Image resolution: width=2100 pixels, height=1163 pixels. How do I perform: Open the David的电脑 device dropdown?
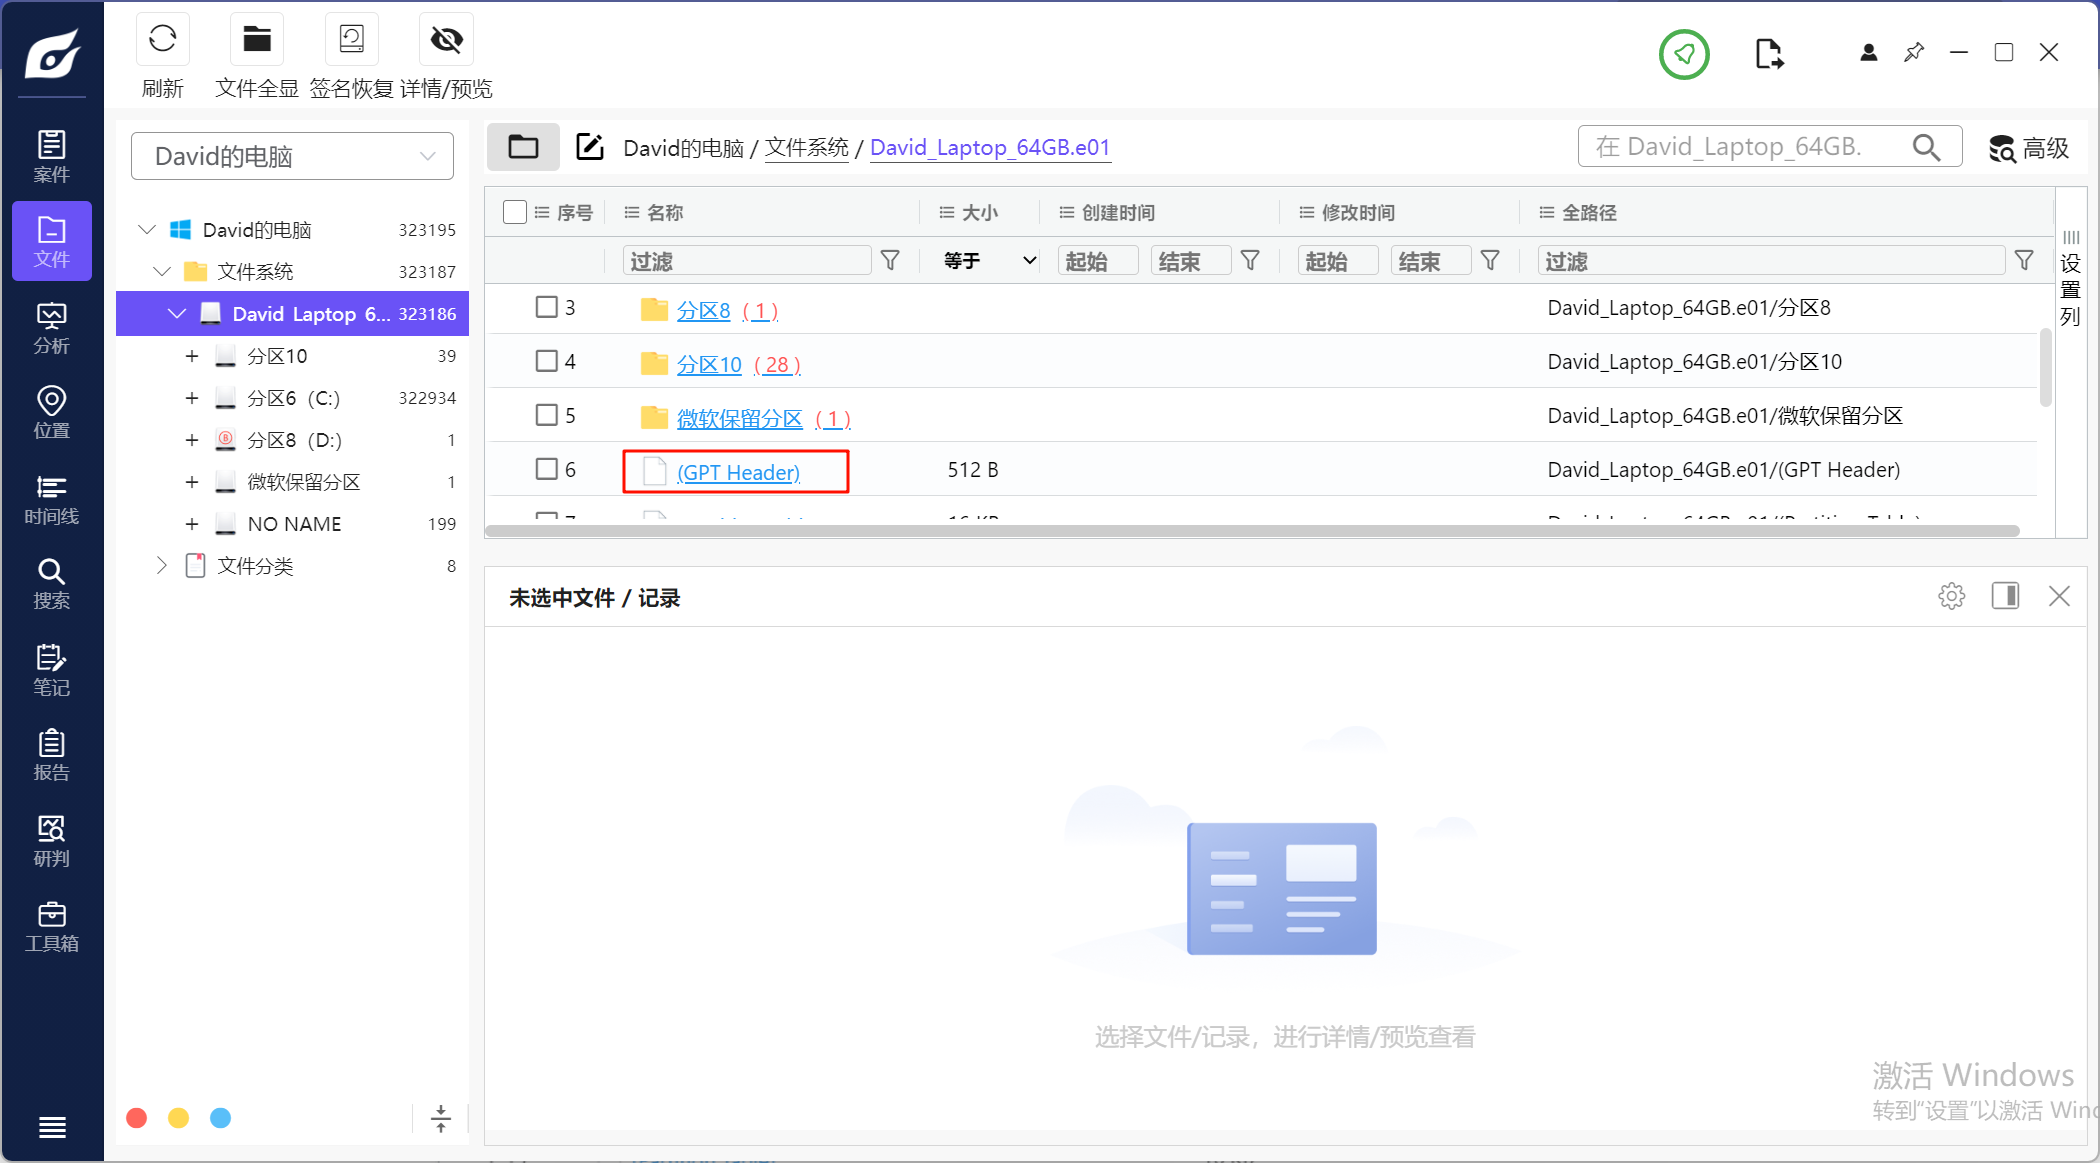pyautogui.click(x=292, y=156)
